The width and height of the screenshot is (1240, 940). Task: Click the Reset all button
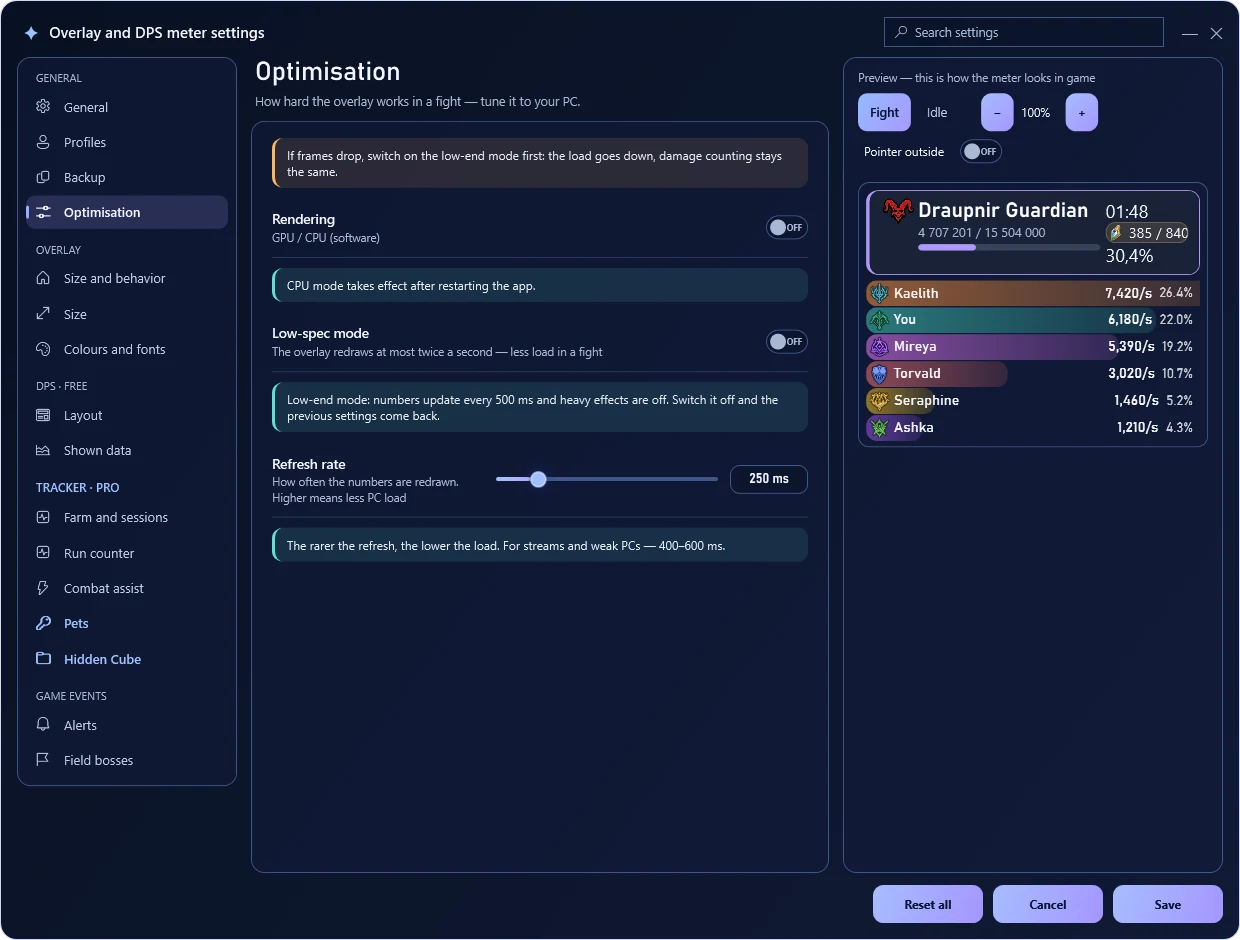click(x=928, y=904)
